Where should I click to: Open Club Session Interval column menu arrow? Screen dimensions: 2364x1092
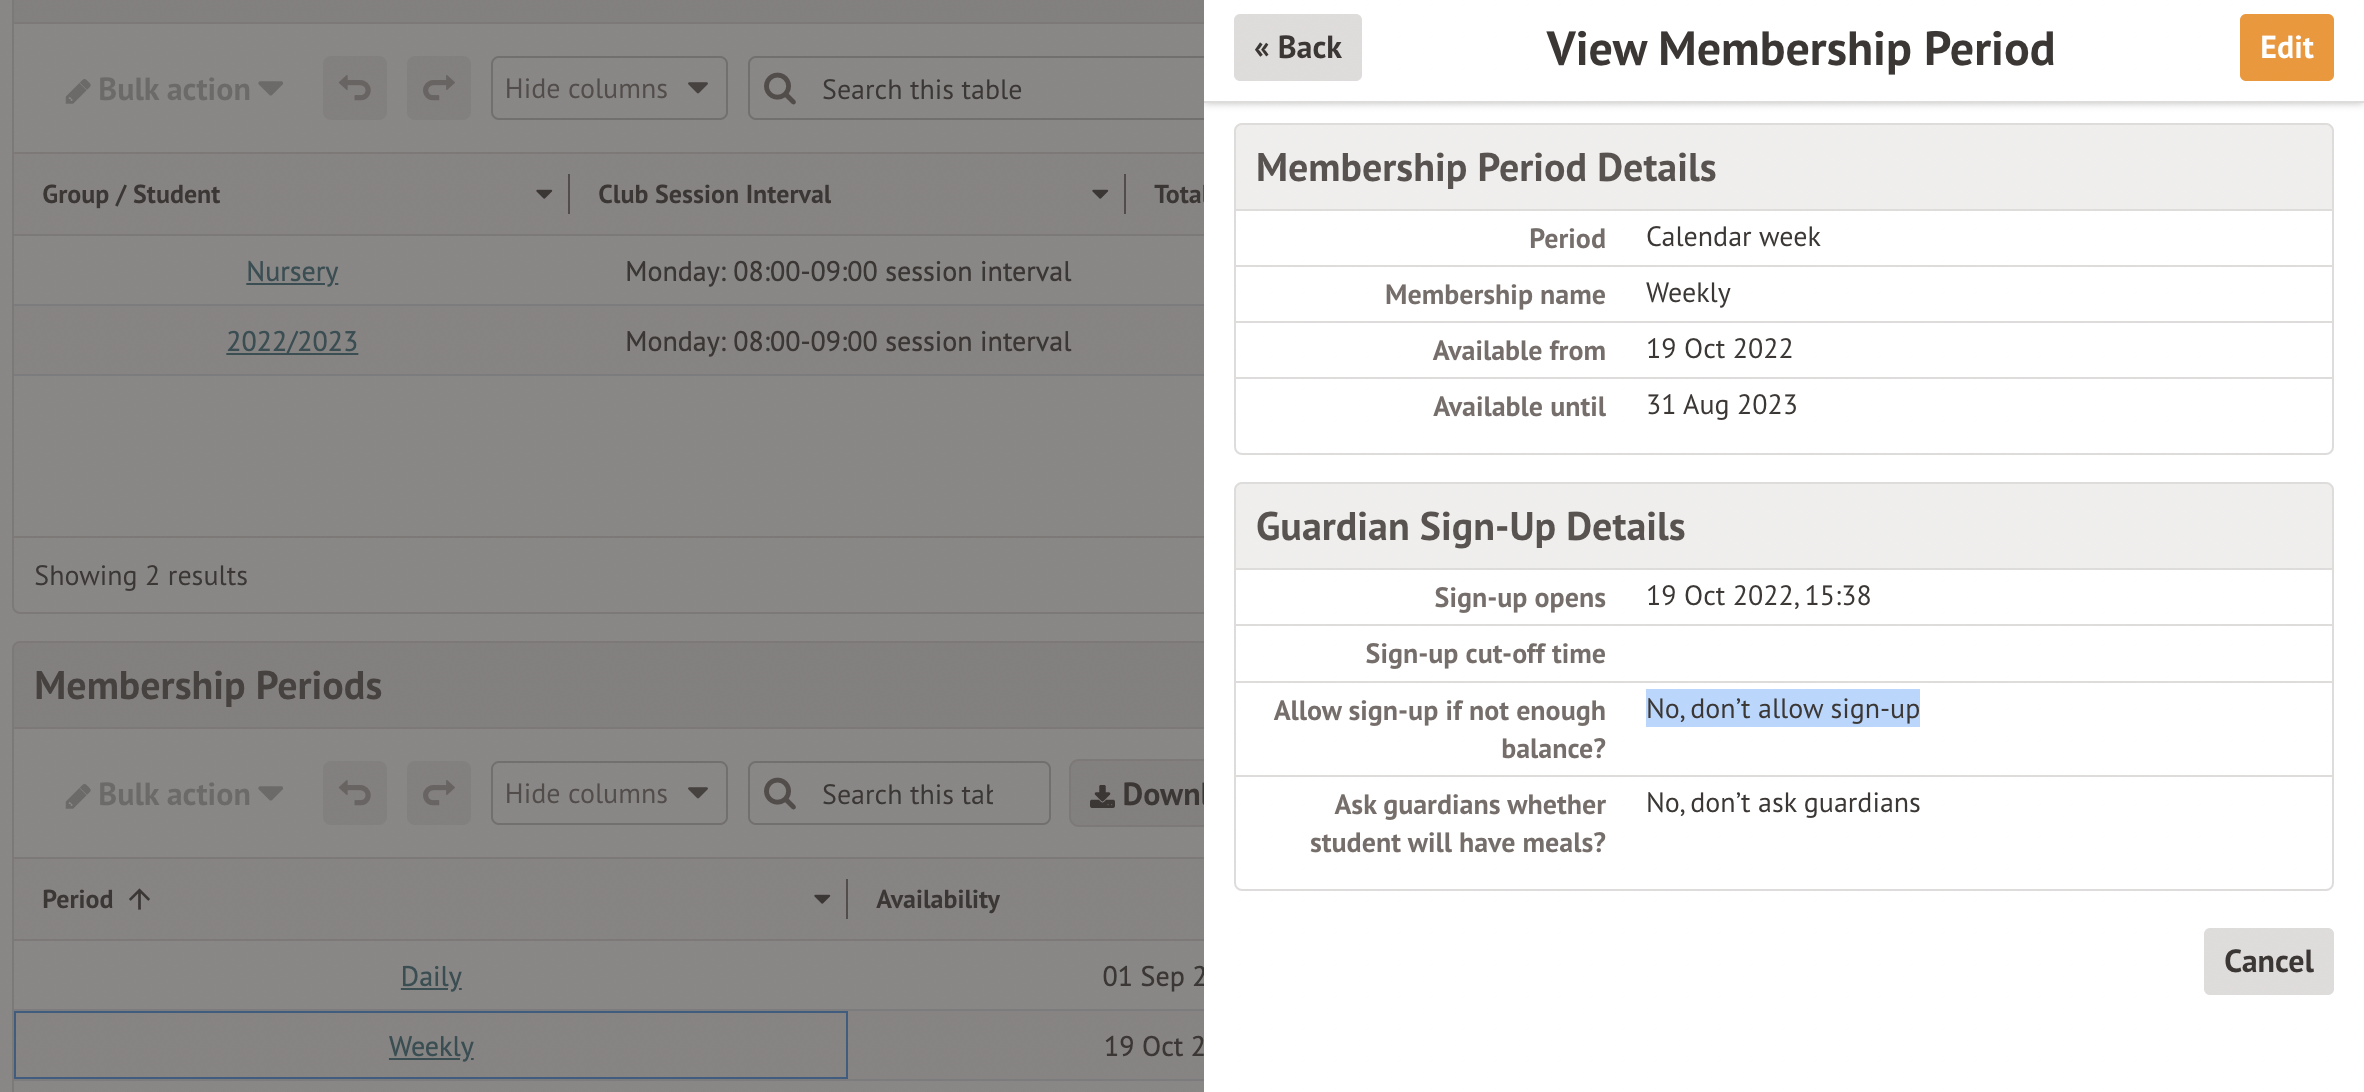pyautogui.click(x=1099, y=194)
